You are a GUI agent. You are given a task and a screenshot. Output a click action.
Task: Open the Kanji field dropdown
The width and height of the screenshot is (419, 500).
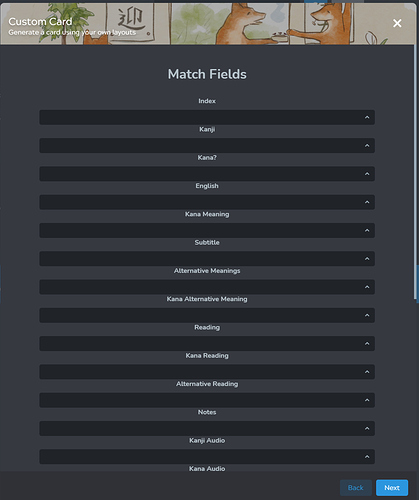pos(207,146)
